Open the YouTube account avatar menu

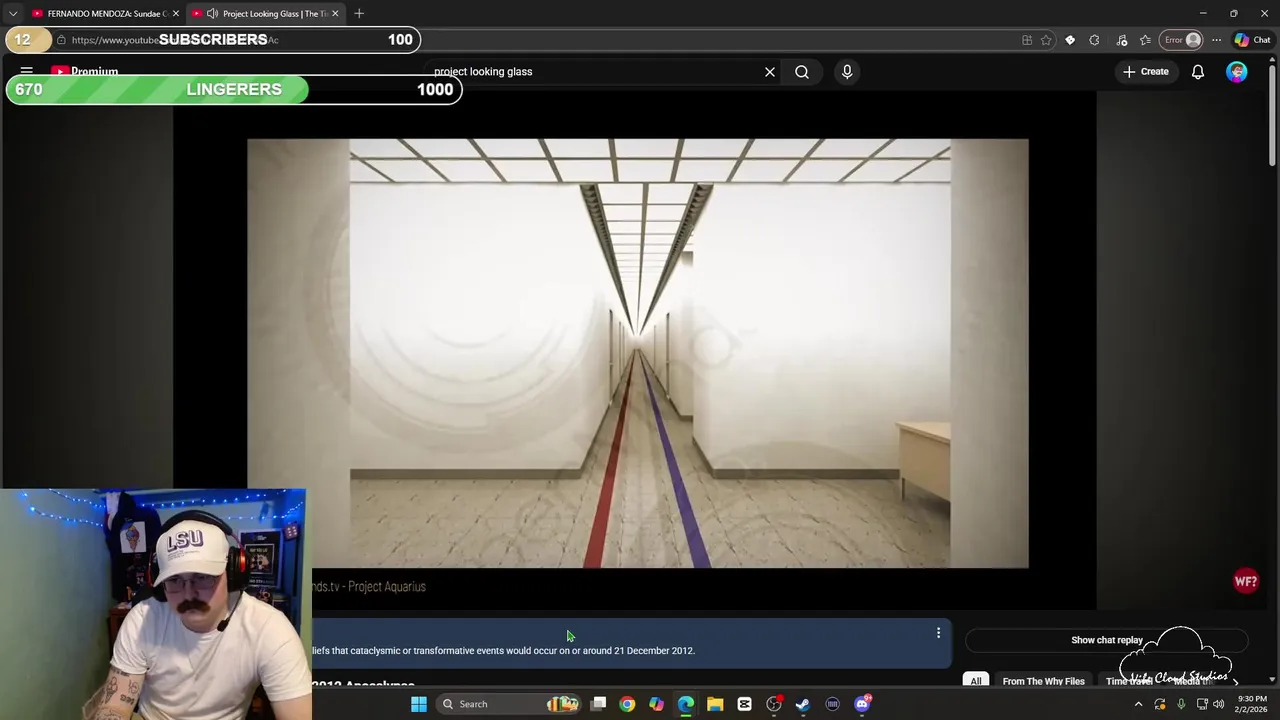(x=1237, y=72)
